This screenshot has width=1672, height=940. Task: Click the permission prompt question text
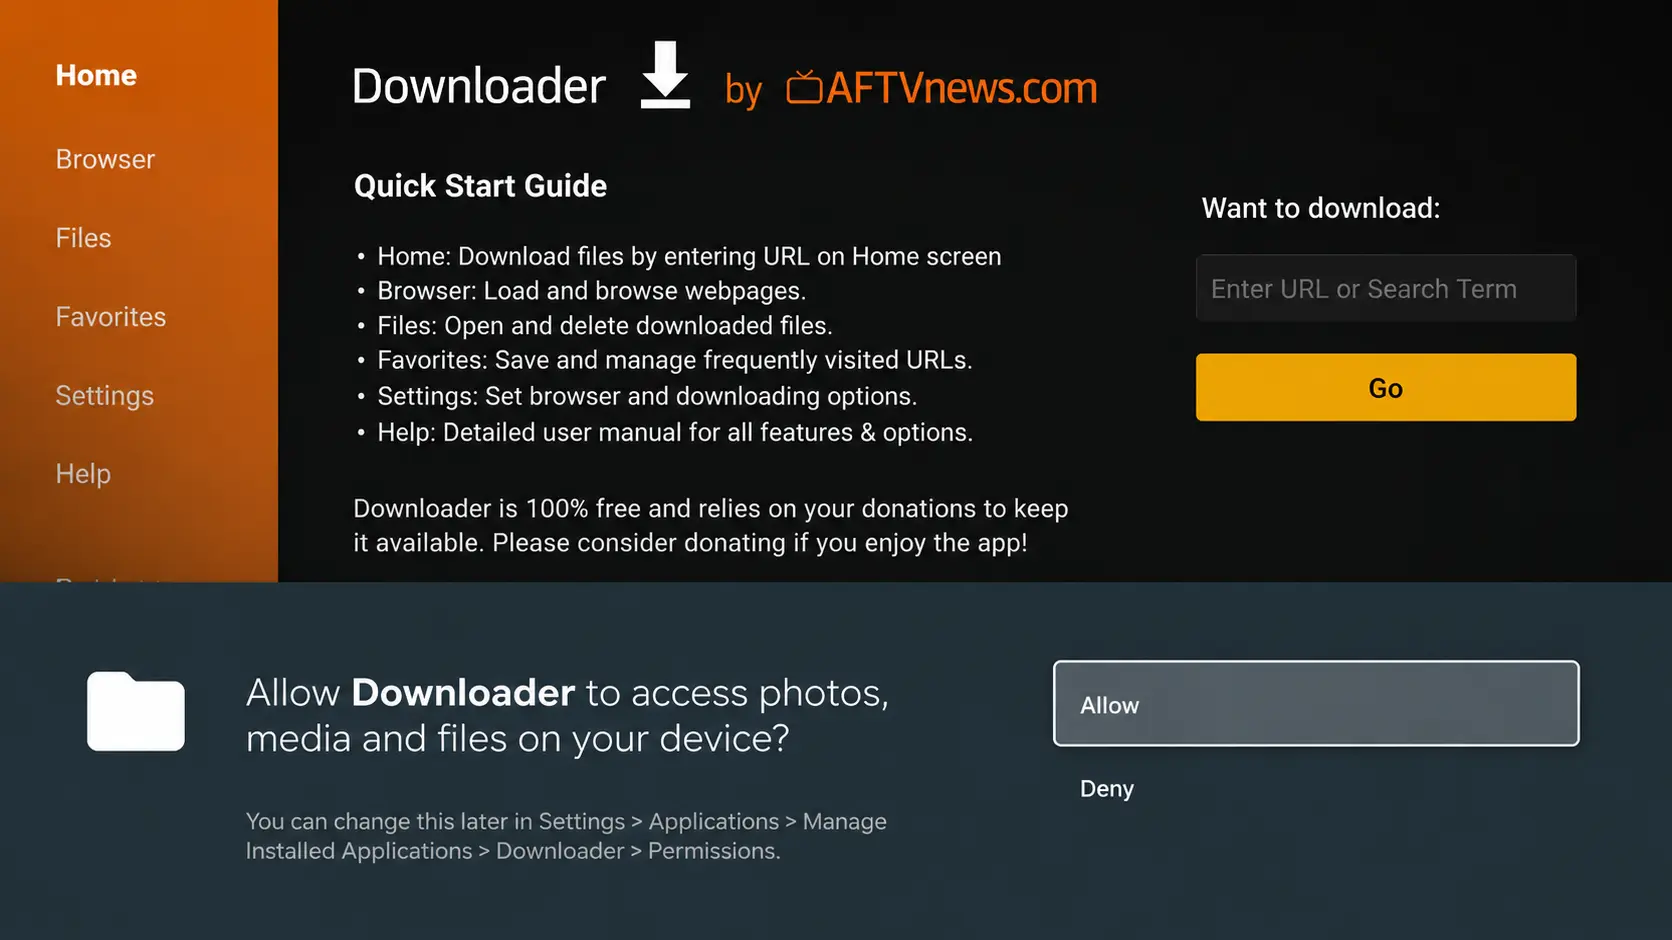(567, 716)
